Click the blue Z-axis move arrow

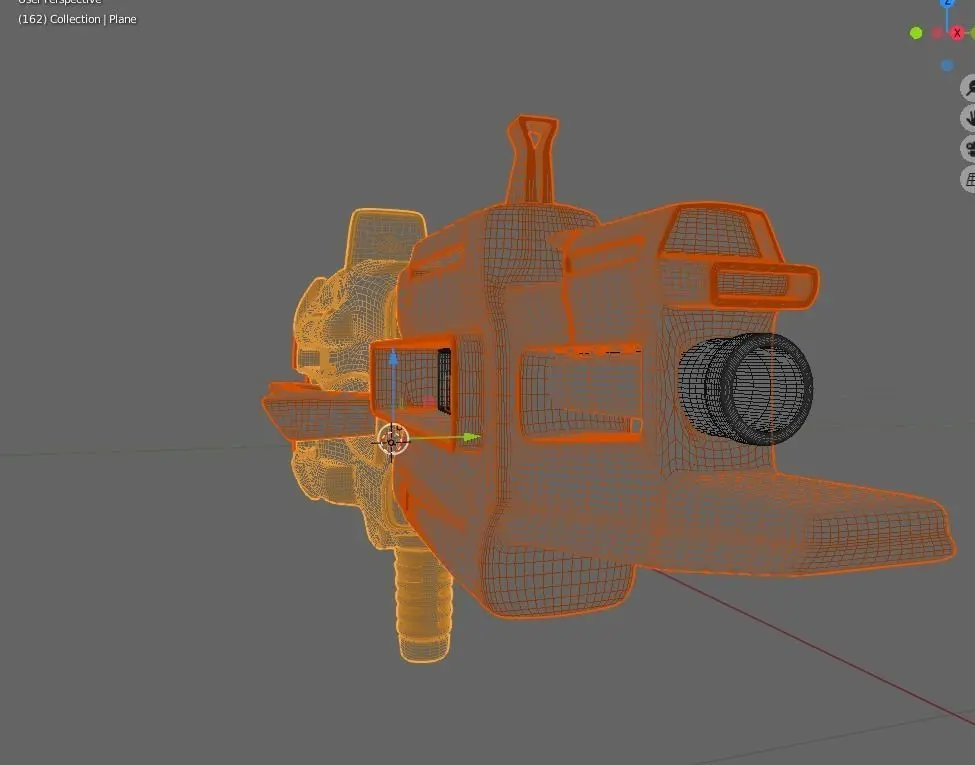tap(393, 358)
